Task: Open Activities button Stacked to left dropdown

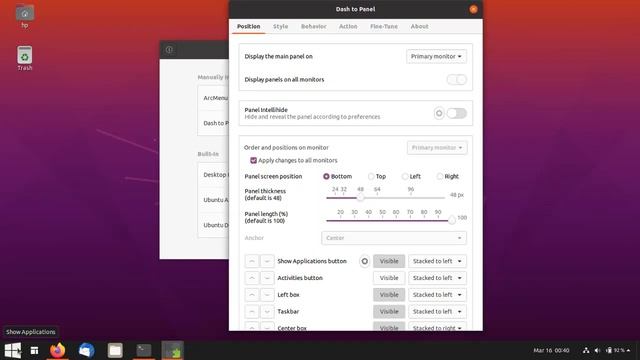Action: 437,278
